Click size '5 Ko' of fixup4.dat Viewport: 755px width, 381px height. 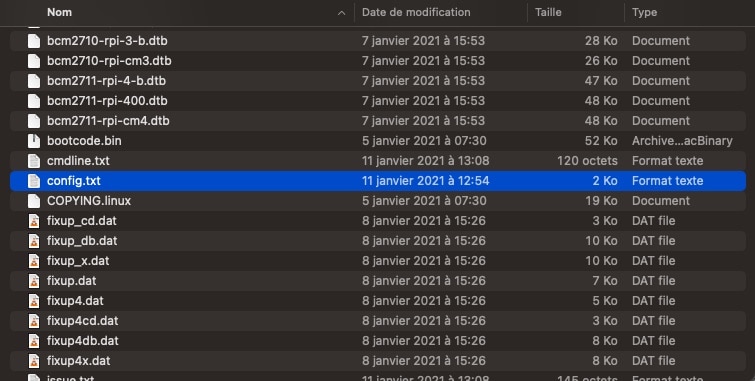(x=605, y=301)
